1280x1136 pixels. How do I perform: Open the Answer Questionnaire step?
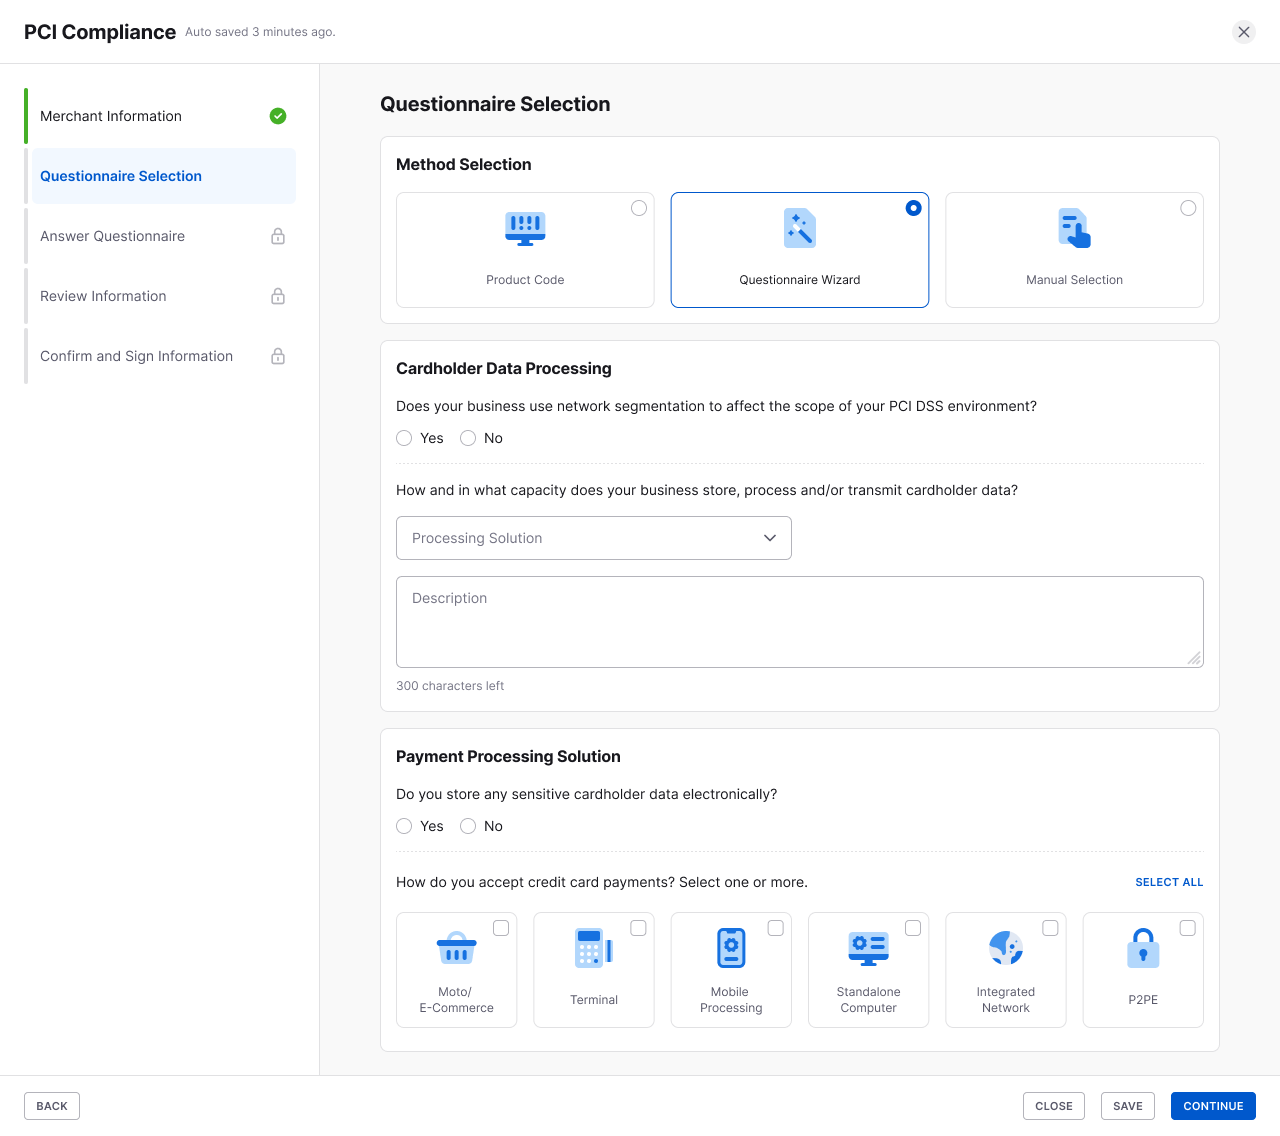(x=160, y=236)
